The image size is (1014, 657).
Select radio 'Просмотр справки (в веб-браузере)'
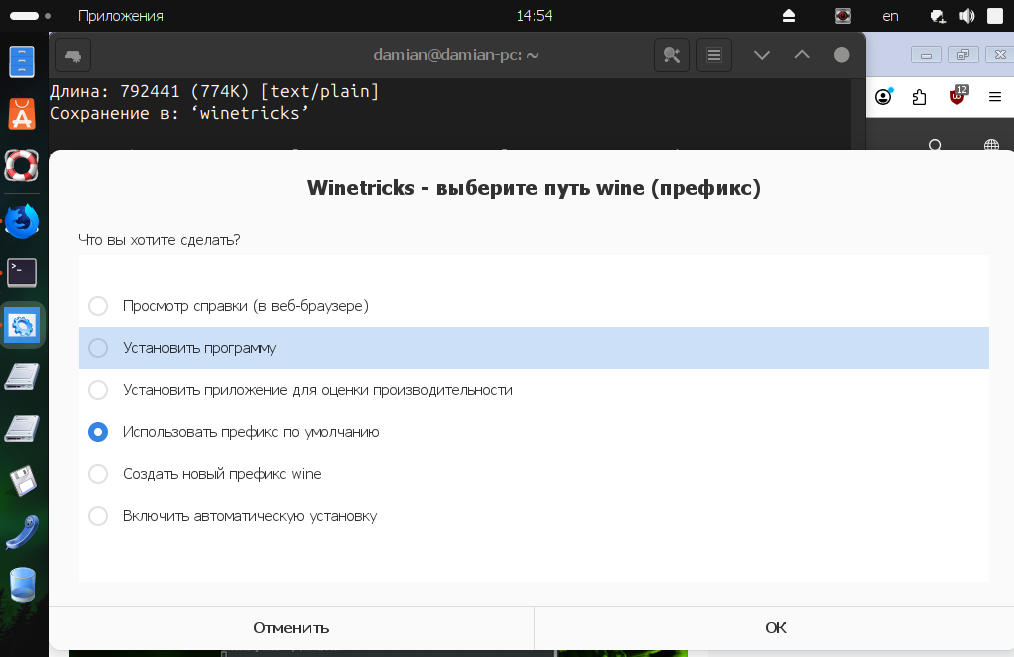[534, 306]
